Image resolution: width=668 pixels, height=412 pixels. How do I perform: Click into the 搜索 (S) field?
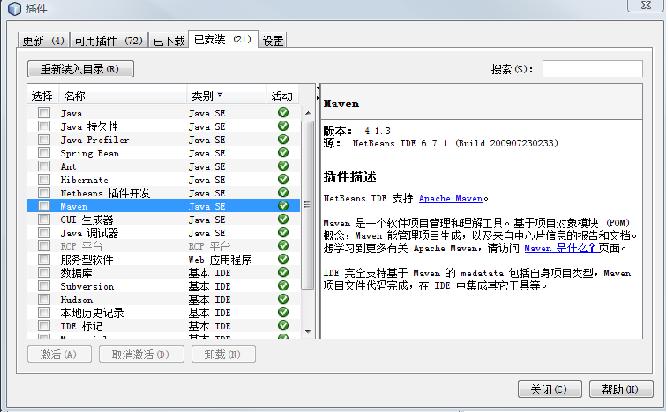coord(592,69)
